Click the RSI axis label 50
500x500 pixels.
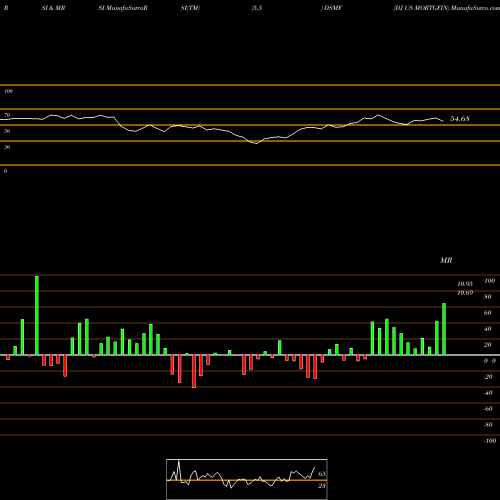click(7, 131)
